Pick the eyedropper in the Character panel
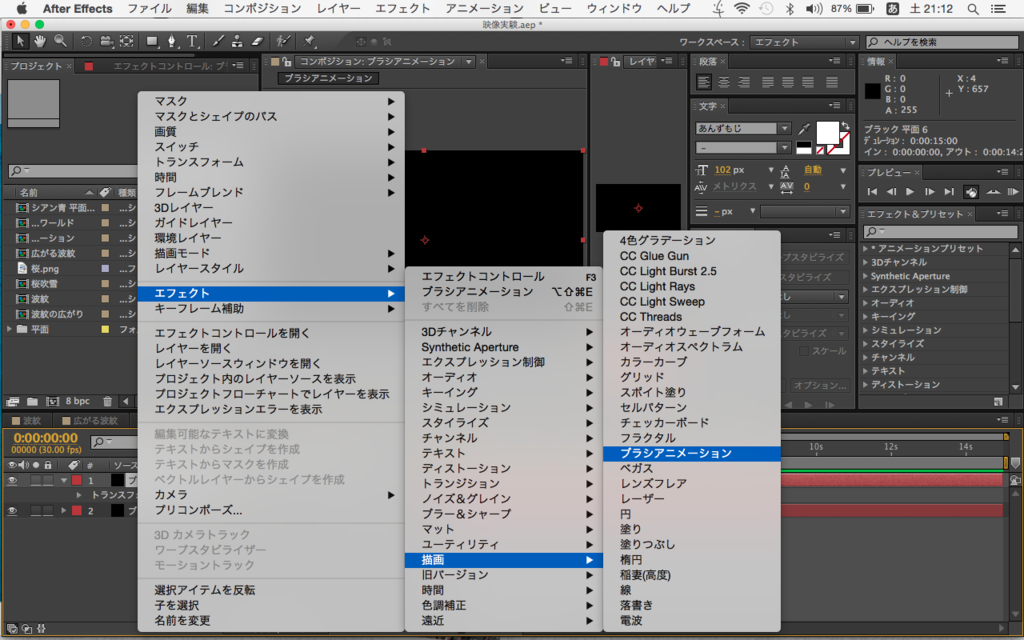This screenshot has width=1024, height=640. (805, 128)
